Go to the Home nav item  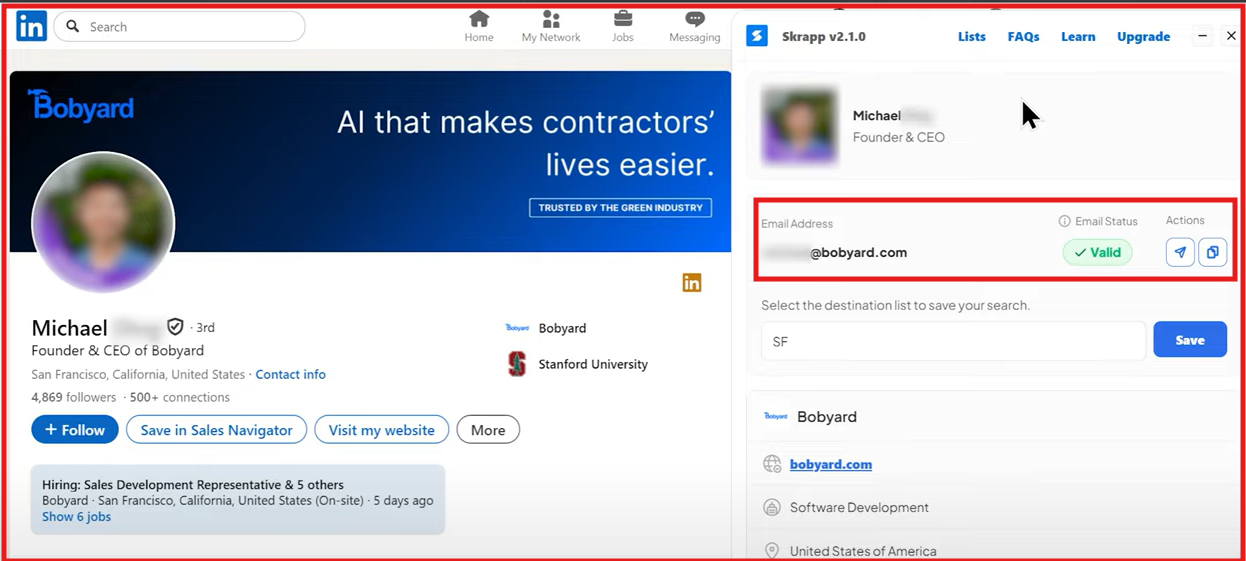click(x=479, y=27)
